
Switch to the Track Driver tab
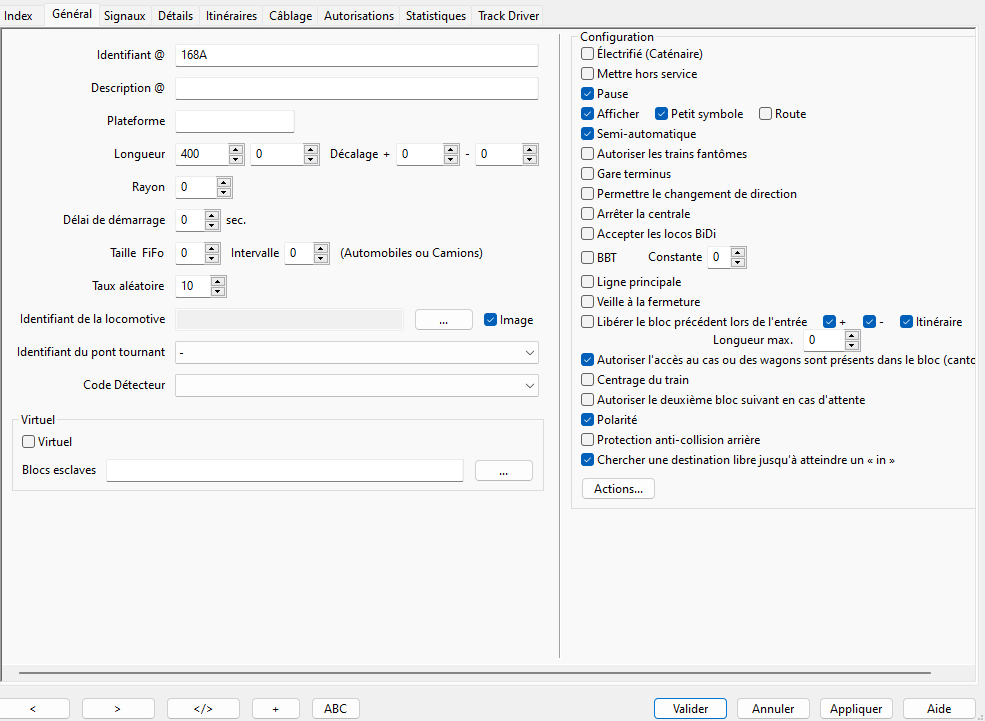click(508, 16)
